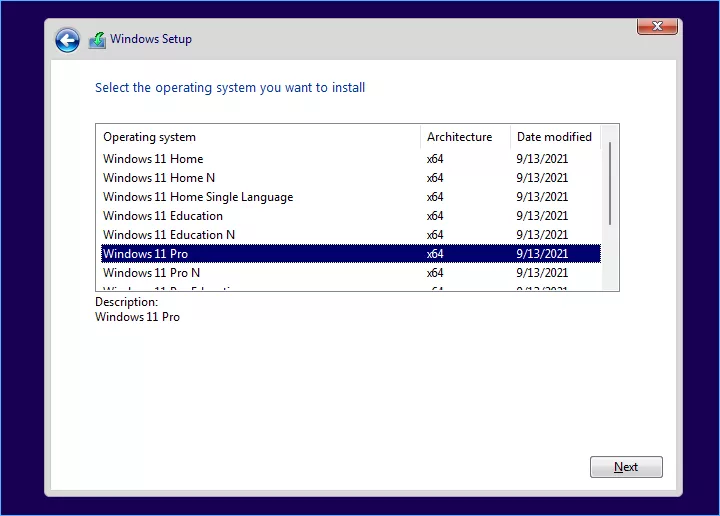Image resolution: width=720 pixels, height=516 pixels.
Task: Click x64 in the Windows 11 Home row
Action: (x=435, y=159)
